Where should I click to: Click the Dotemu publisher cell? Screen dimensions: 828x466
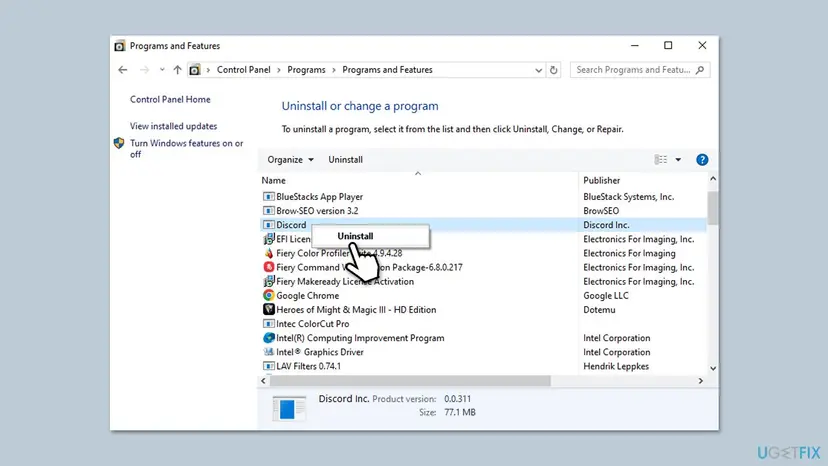tap(599, 310)
